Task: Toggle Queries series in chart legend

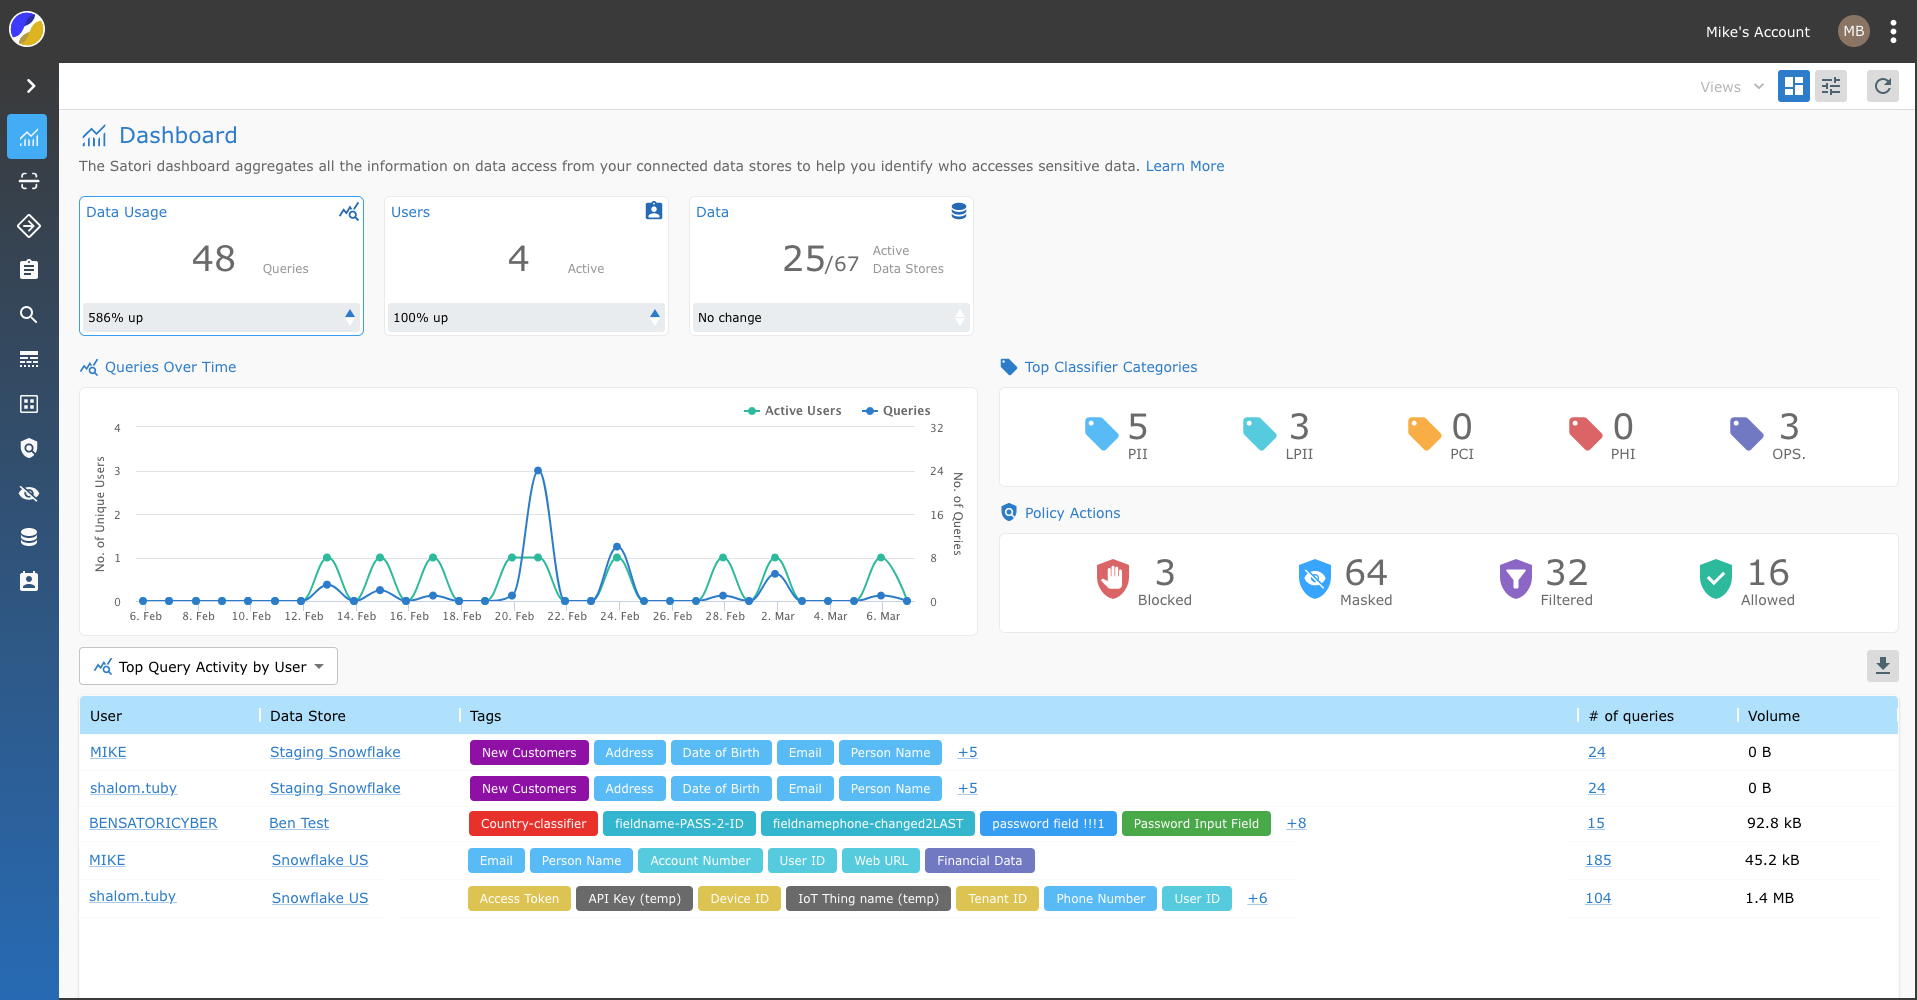Action: pyautogui.click(x=897, y=411)
